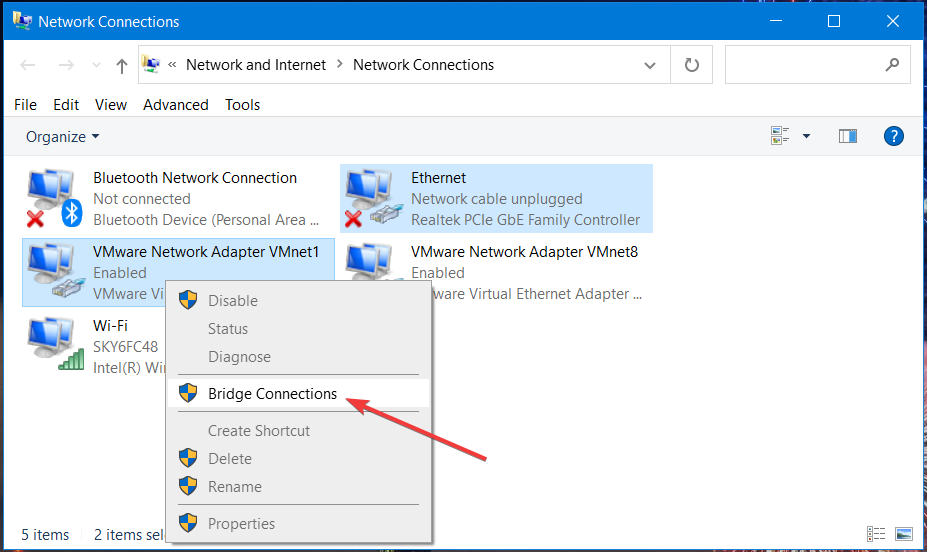Select the Ethernet adapter icon

point(370,198)
